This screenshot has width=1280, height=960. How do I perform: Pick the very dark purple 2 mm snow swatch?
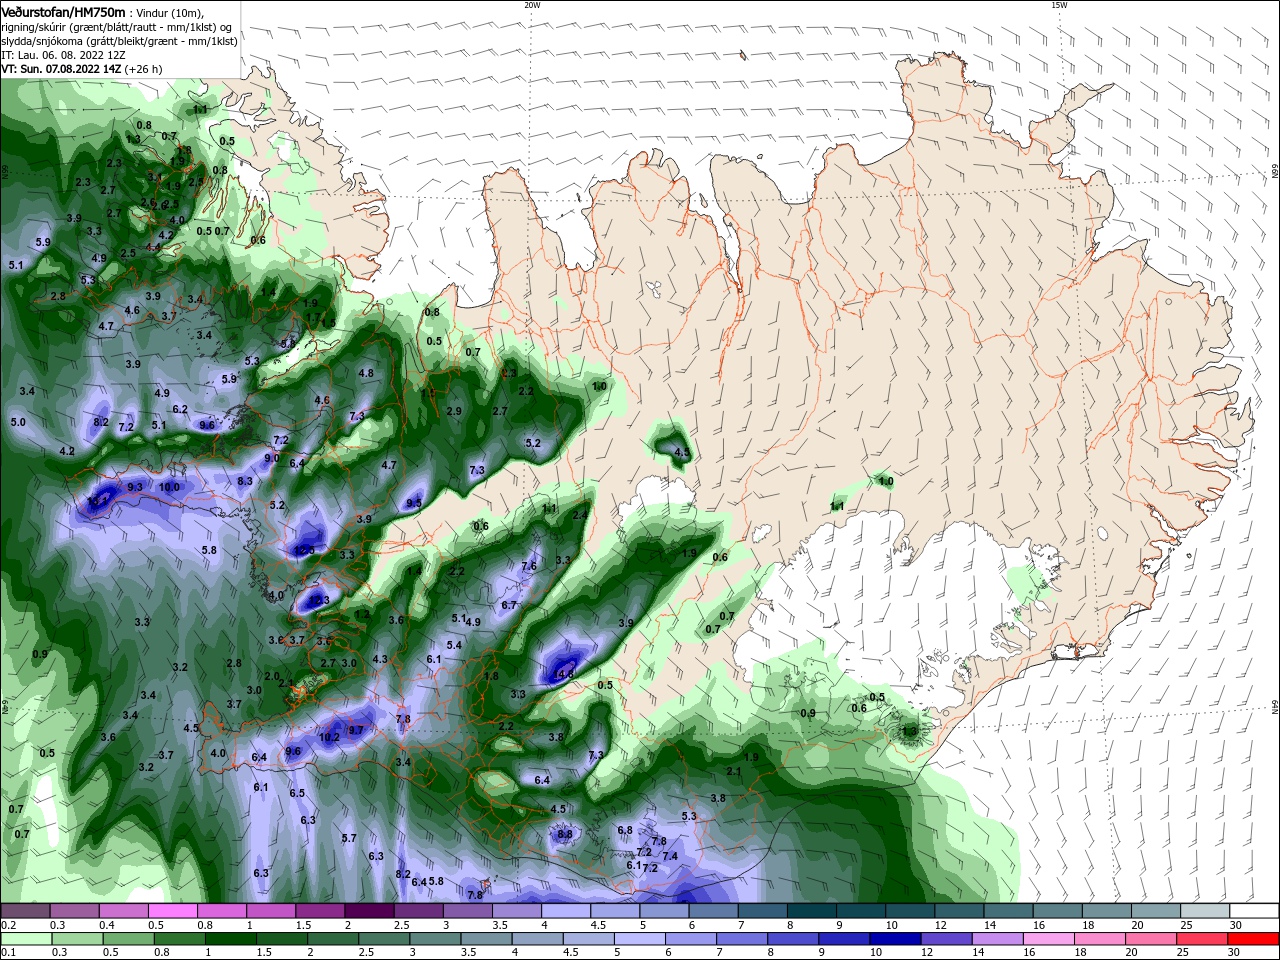tap(369, 911)
